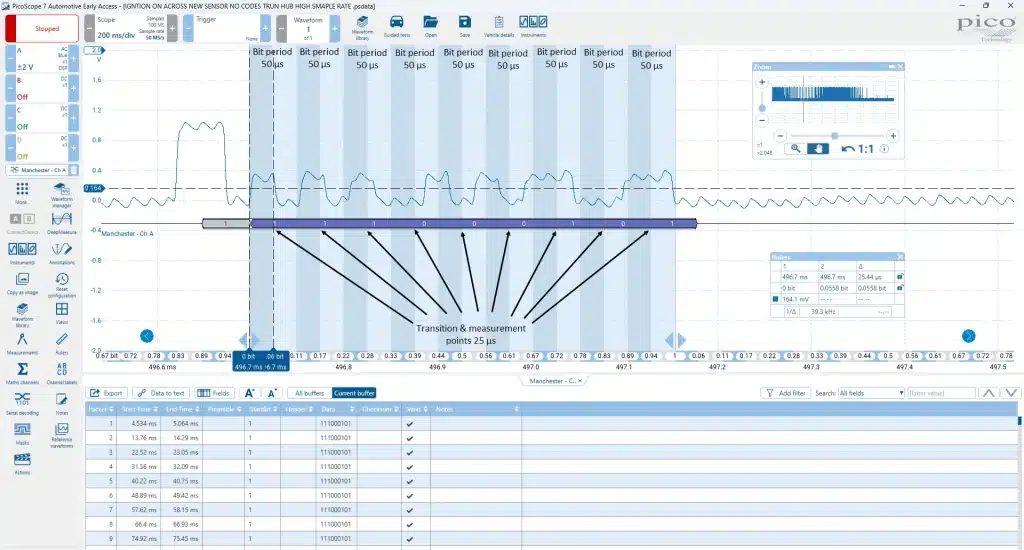This screenshot has height=550, width=1024.
Task: Click vertical zoom slider handle in Zoom panel
Action: (x=762, y=108)
